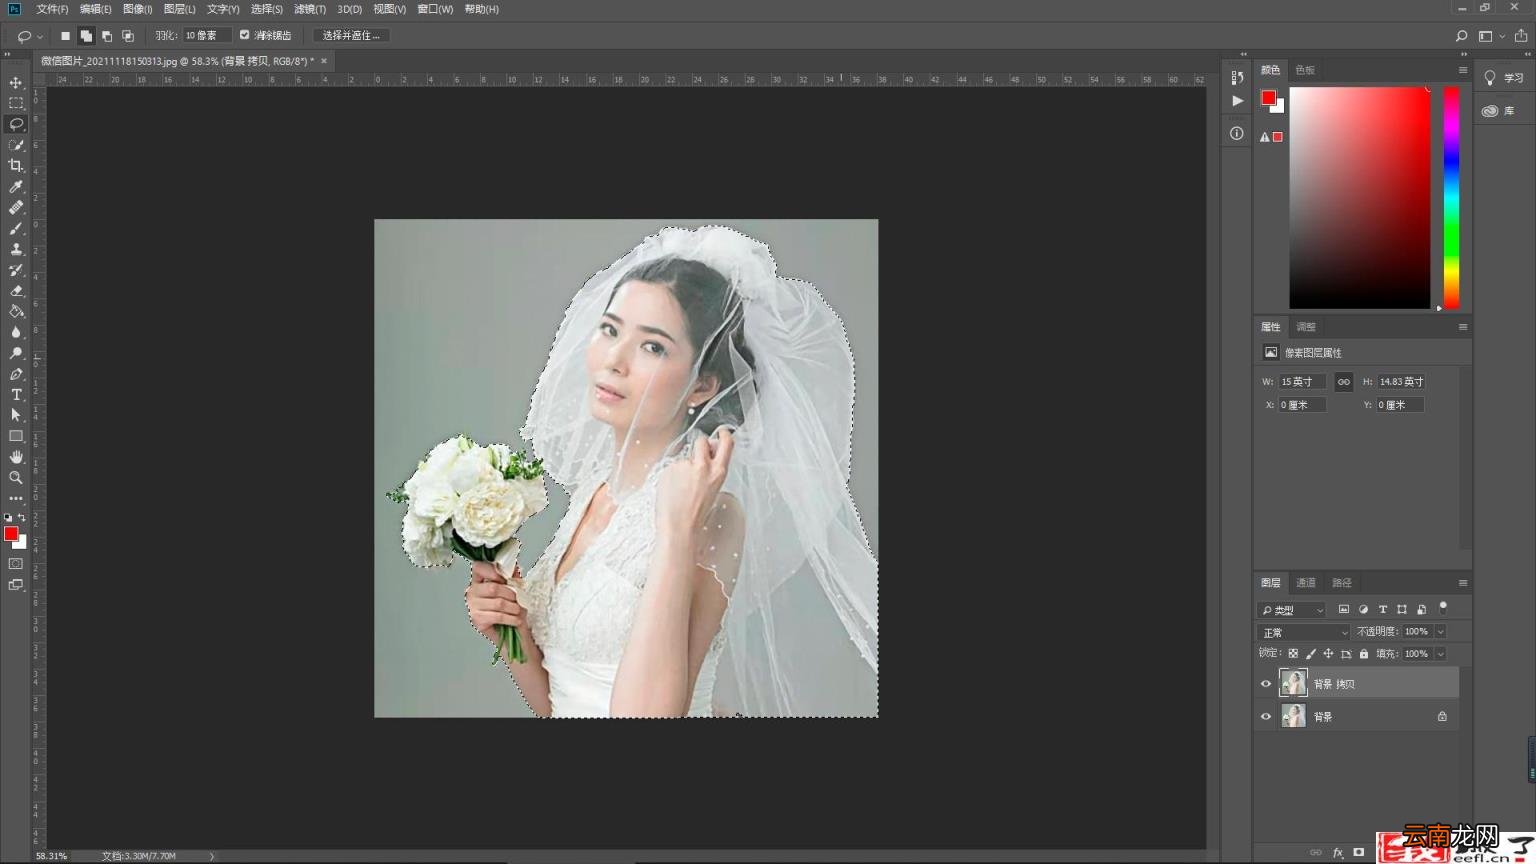
Task: Expand the 不透明度 opacity slider dropdown
Action: click(x=1441, y=632)
